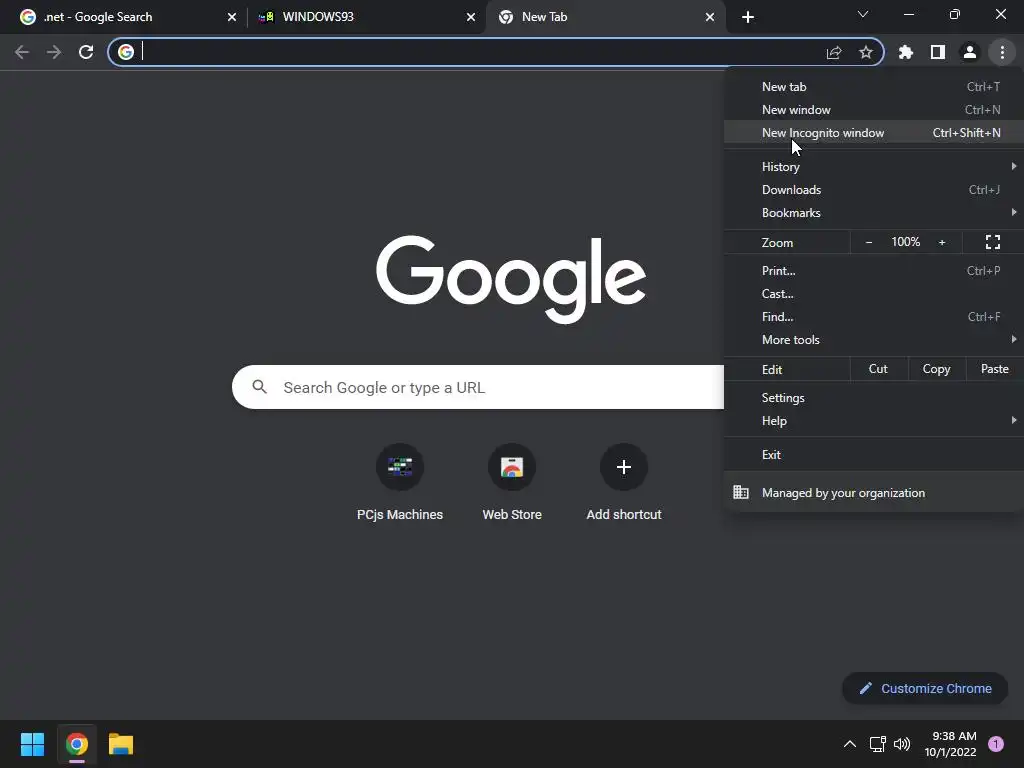
Task: Select Print... in the menu
Action: (874, 270)
